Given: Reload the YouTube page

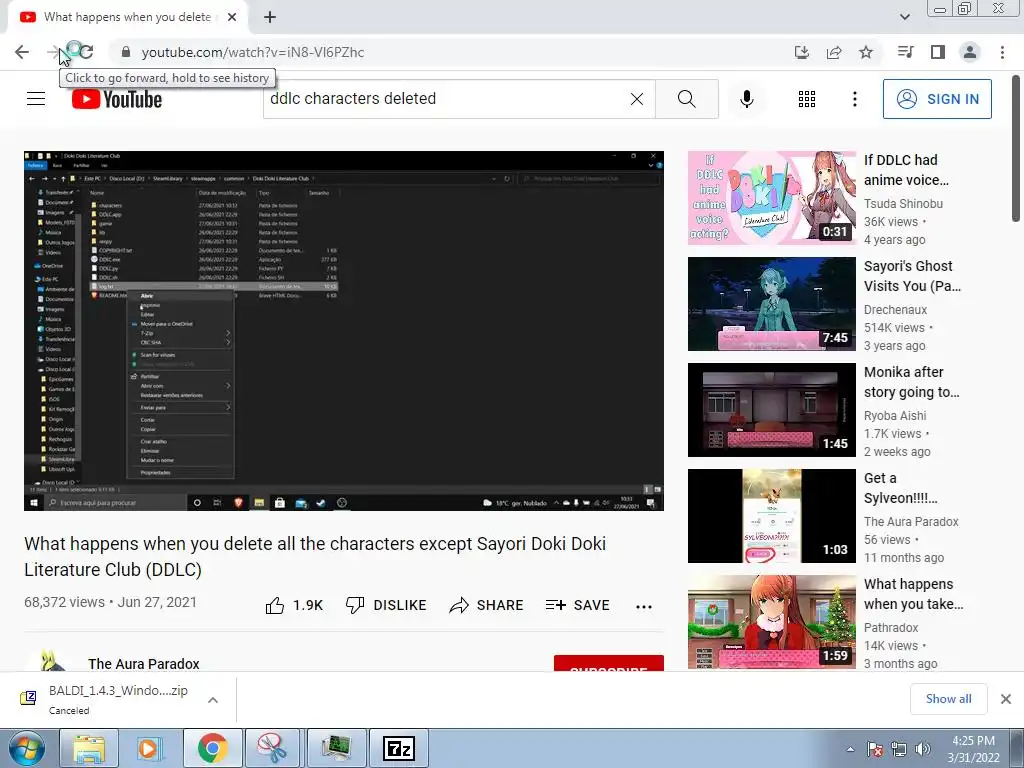Looking at the screenshot, I should click(86, 52).
